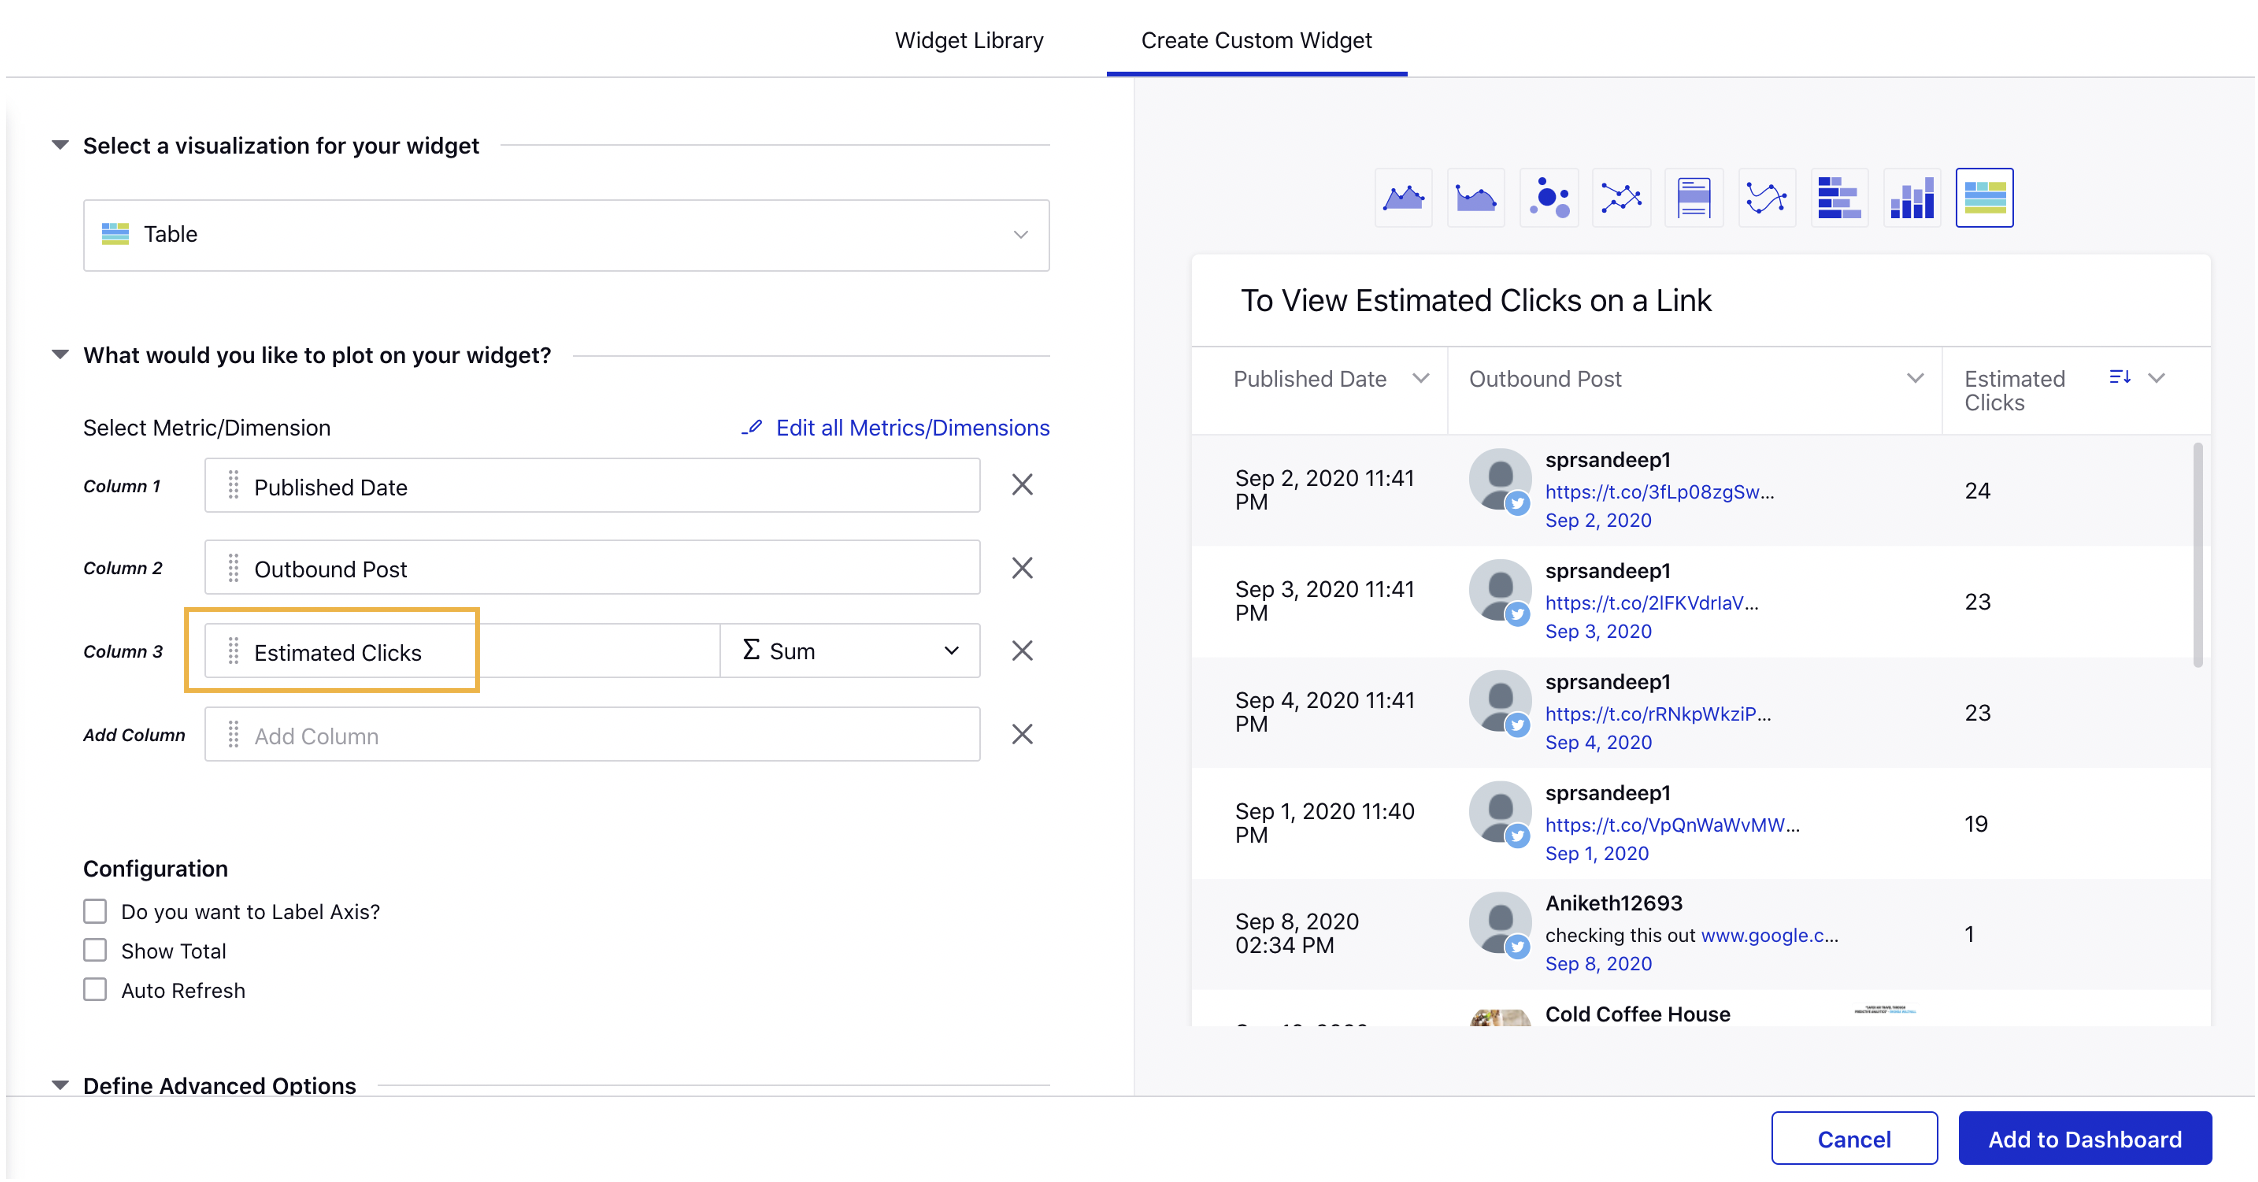This screenshot has height=1182, width=2258.
Task: Enable the Do you want to Label Axis checkbox
Action: (94, 910)
